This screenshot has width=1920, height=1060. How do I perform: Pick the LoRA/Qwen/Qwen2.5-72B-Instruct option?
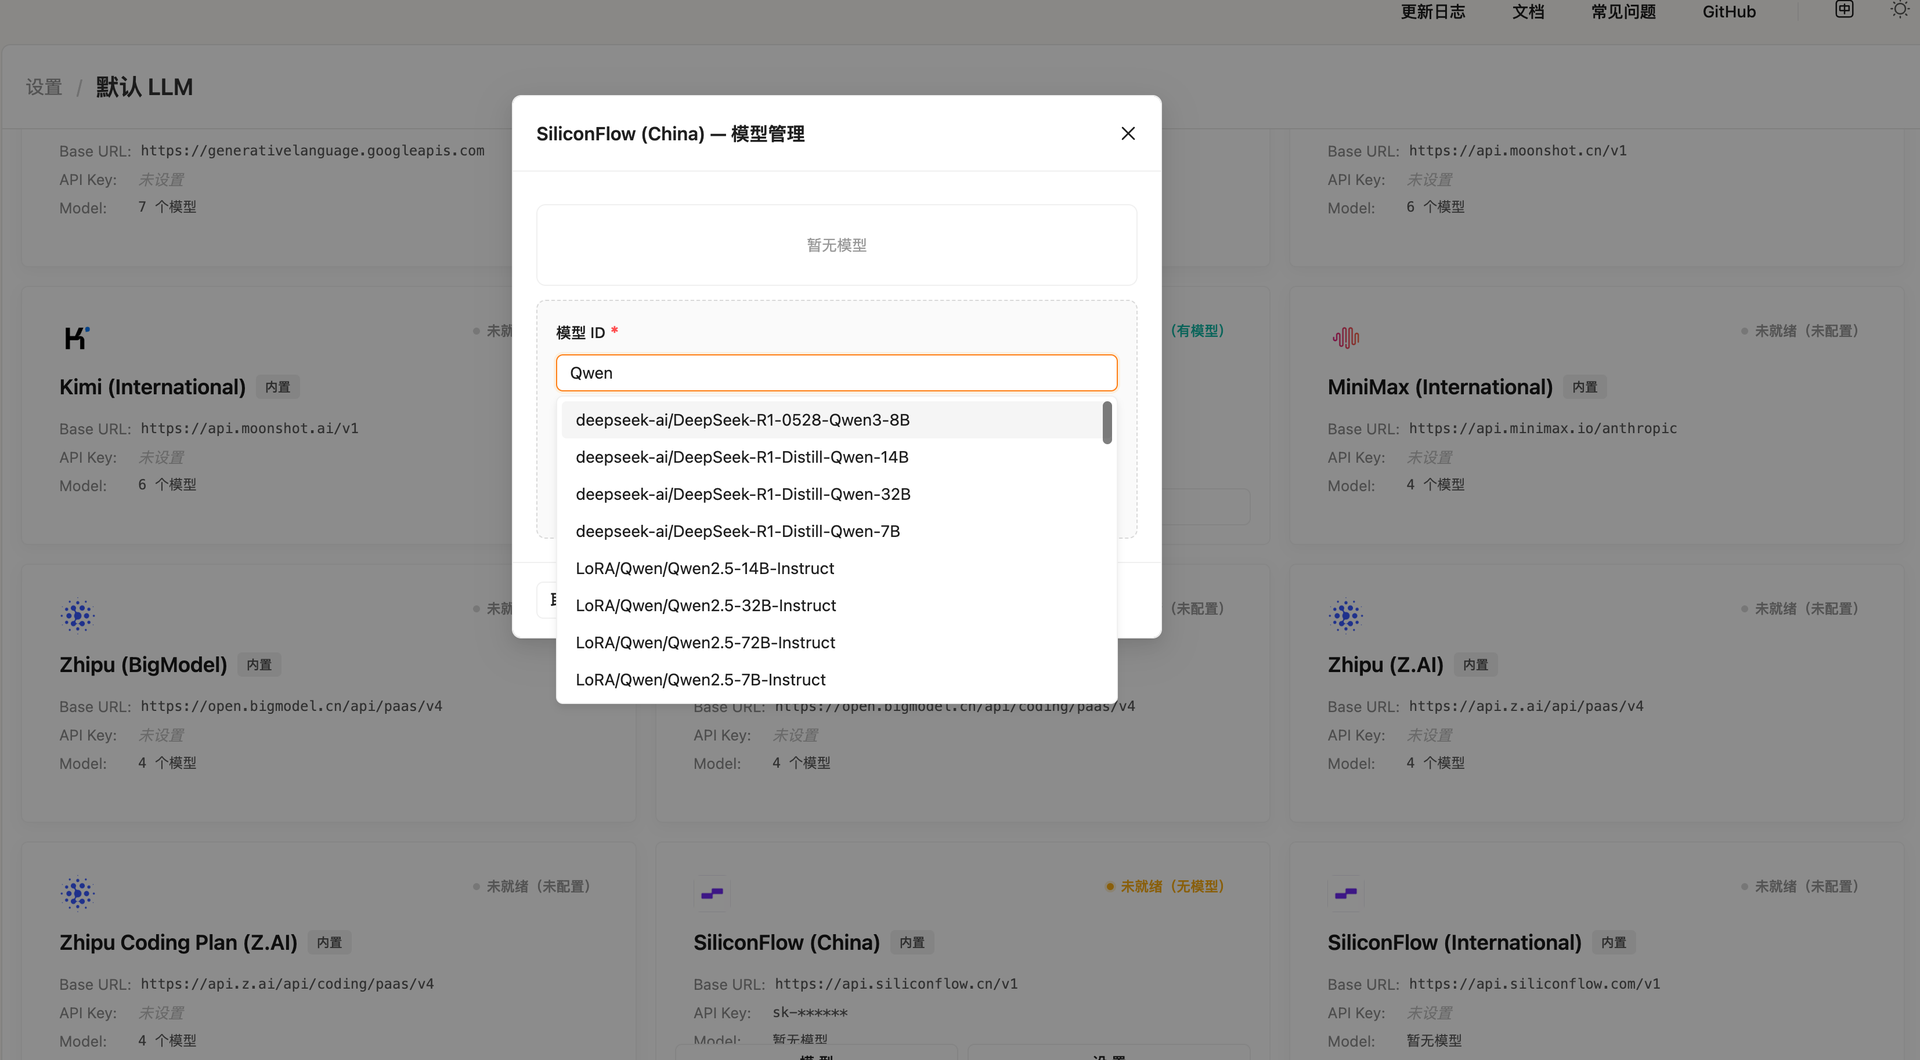tap(831, 642)
